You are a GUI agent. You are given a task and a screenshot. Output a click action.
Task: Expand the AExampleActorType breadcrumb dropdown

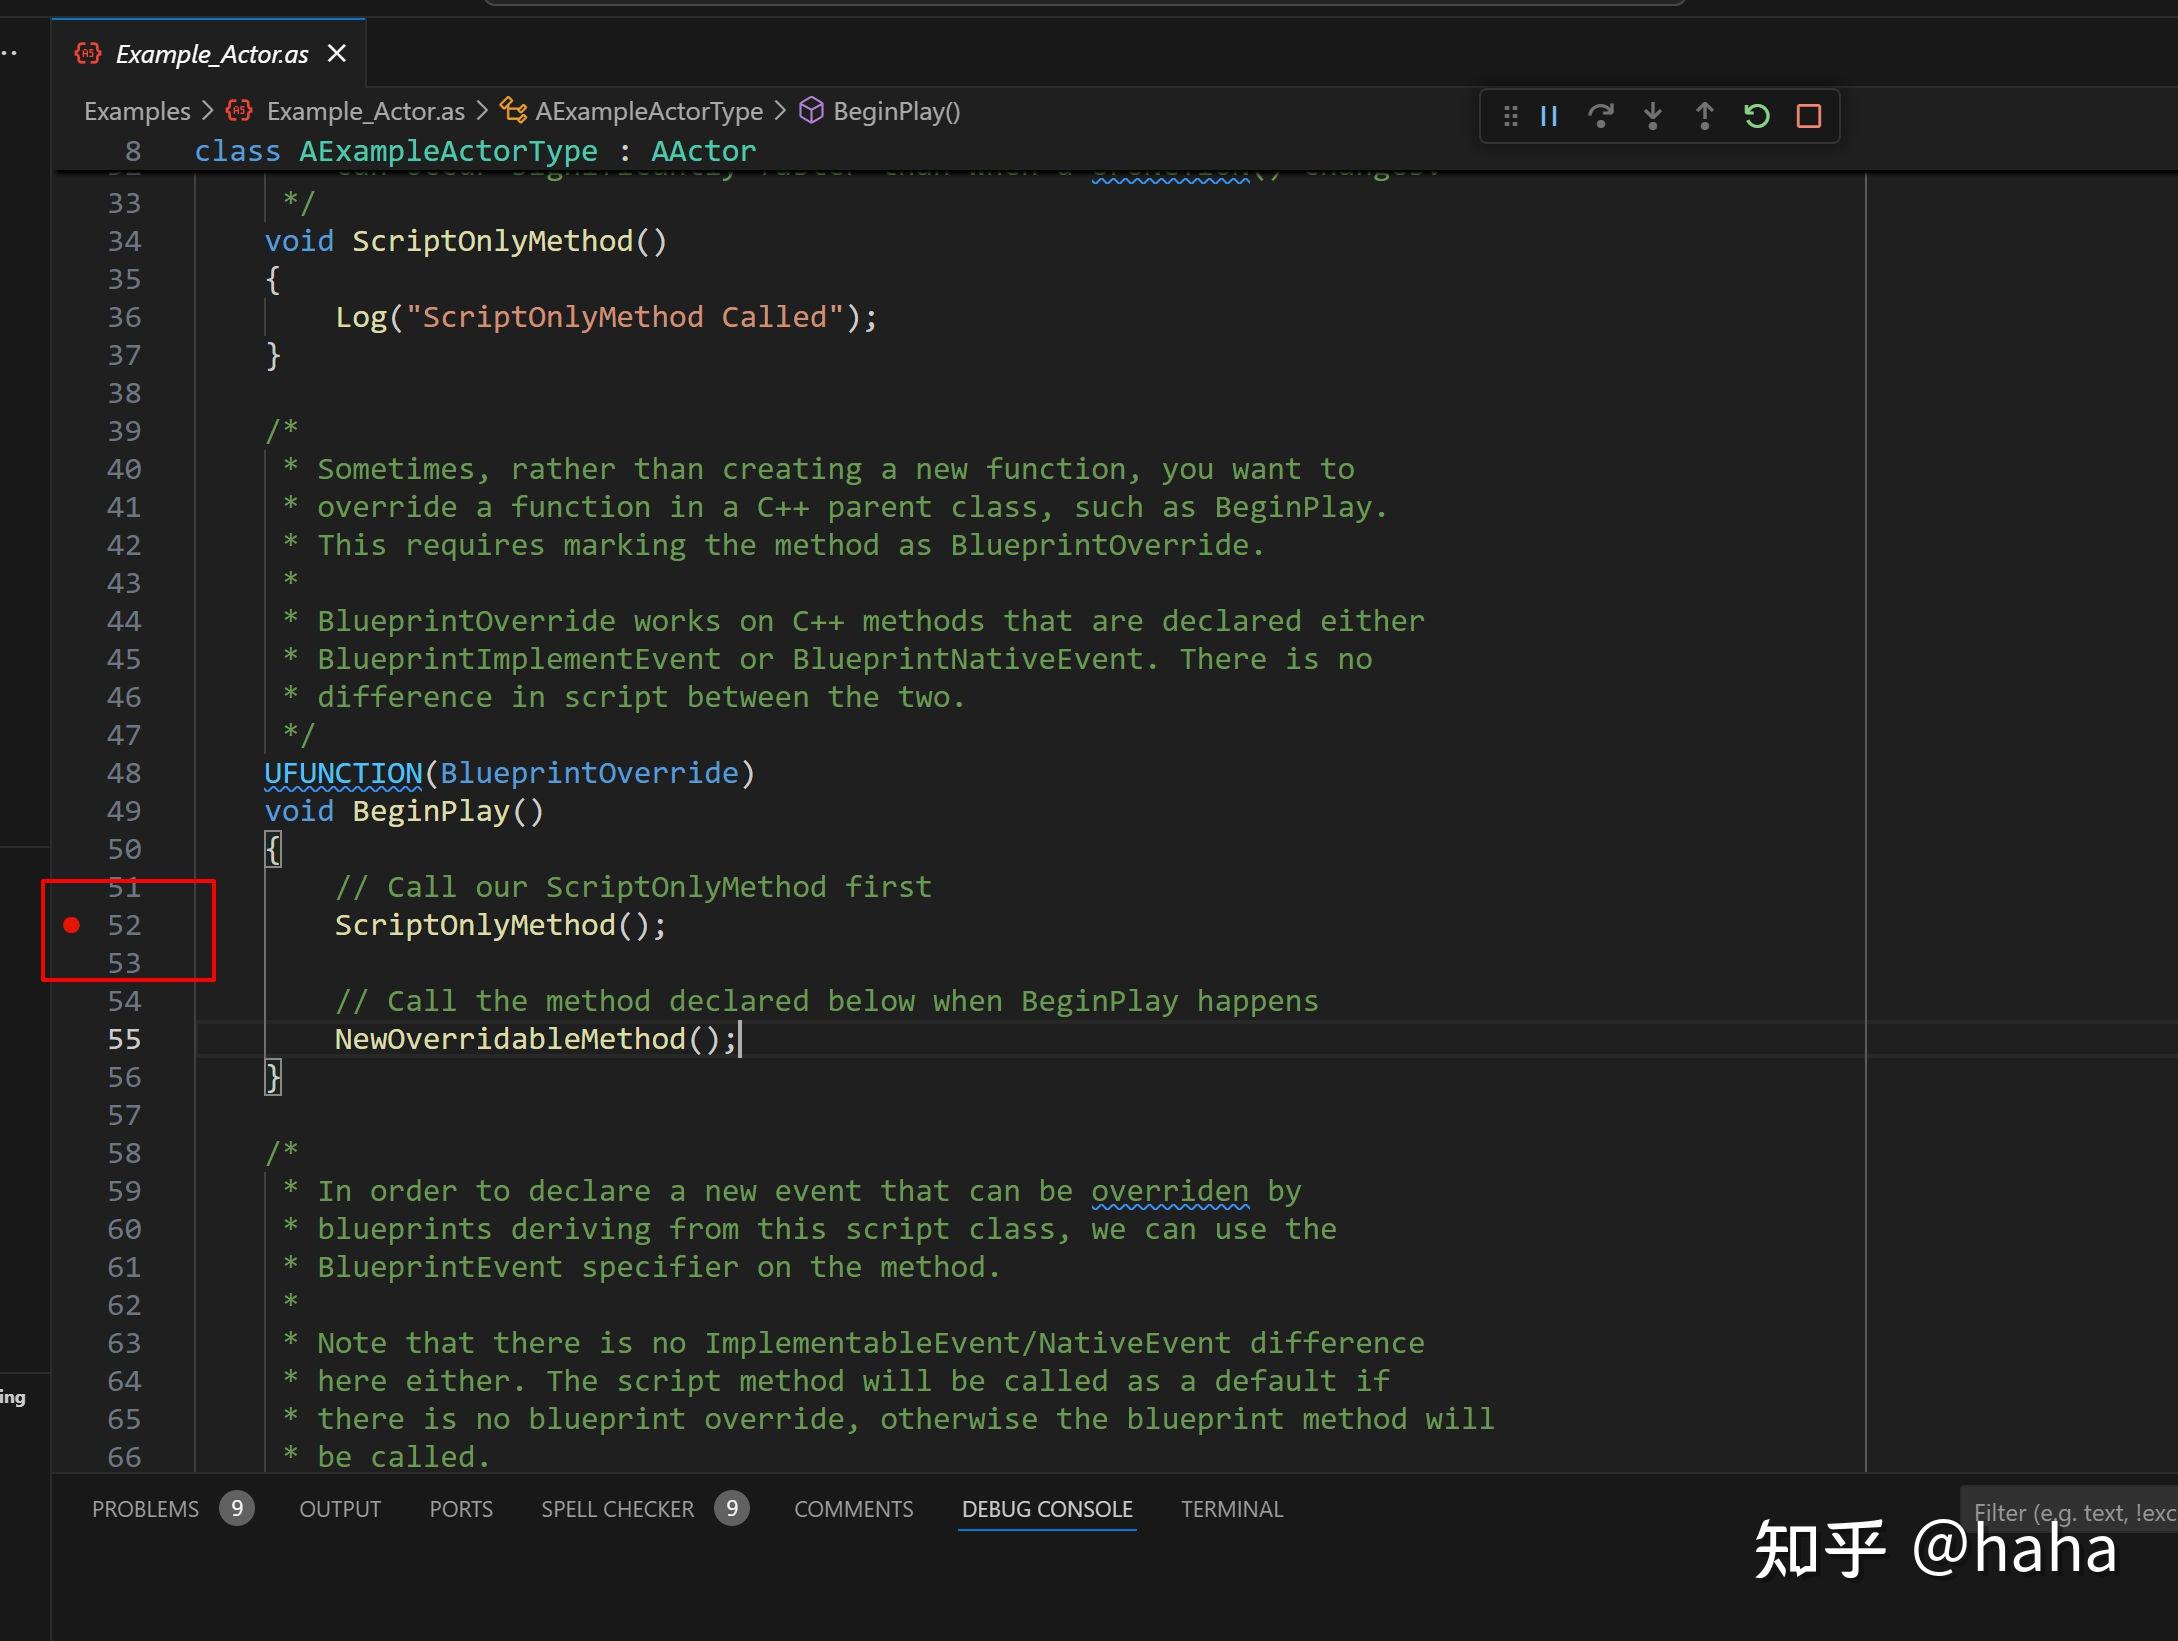pos(648,111)
